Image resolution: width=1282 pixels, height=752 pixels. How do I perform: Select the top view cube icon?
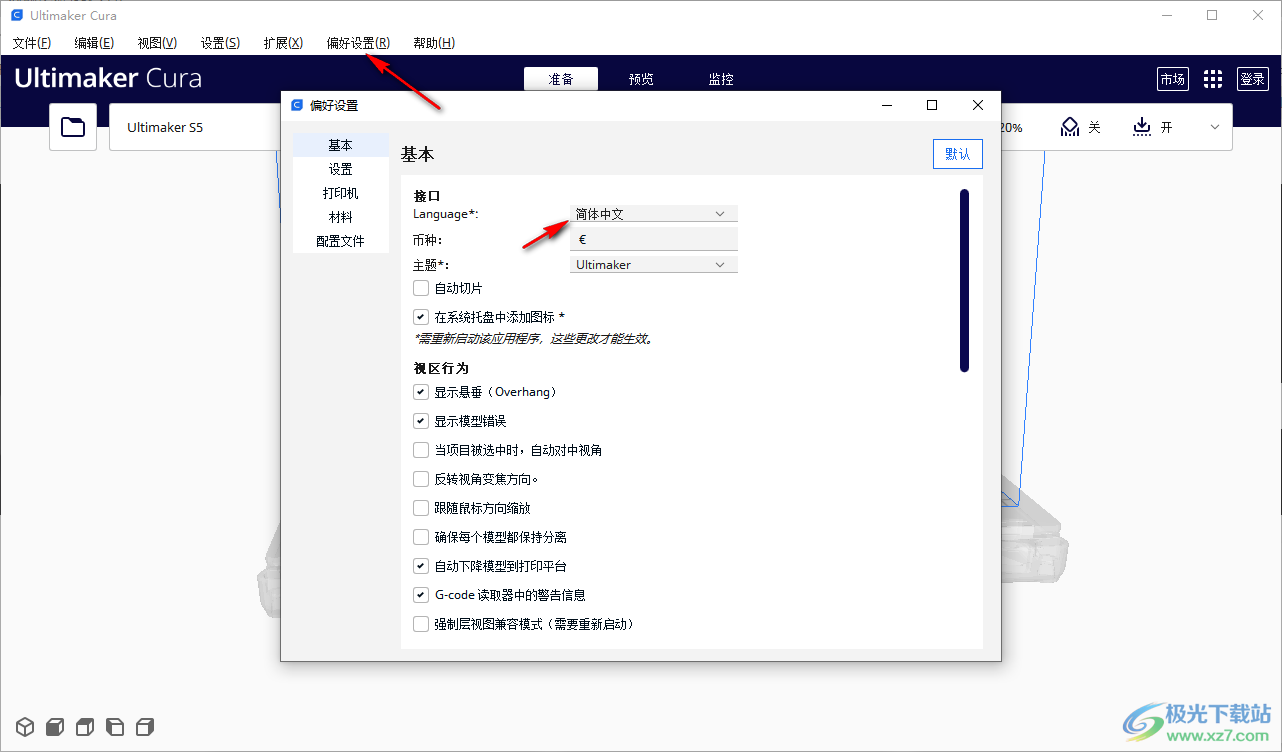click(x=85, y=726)
